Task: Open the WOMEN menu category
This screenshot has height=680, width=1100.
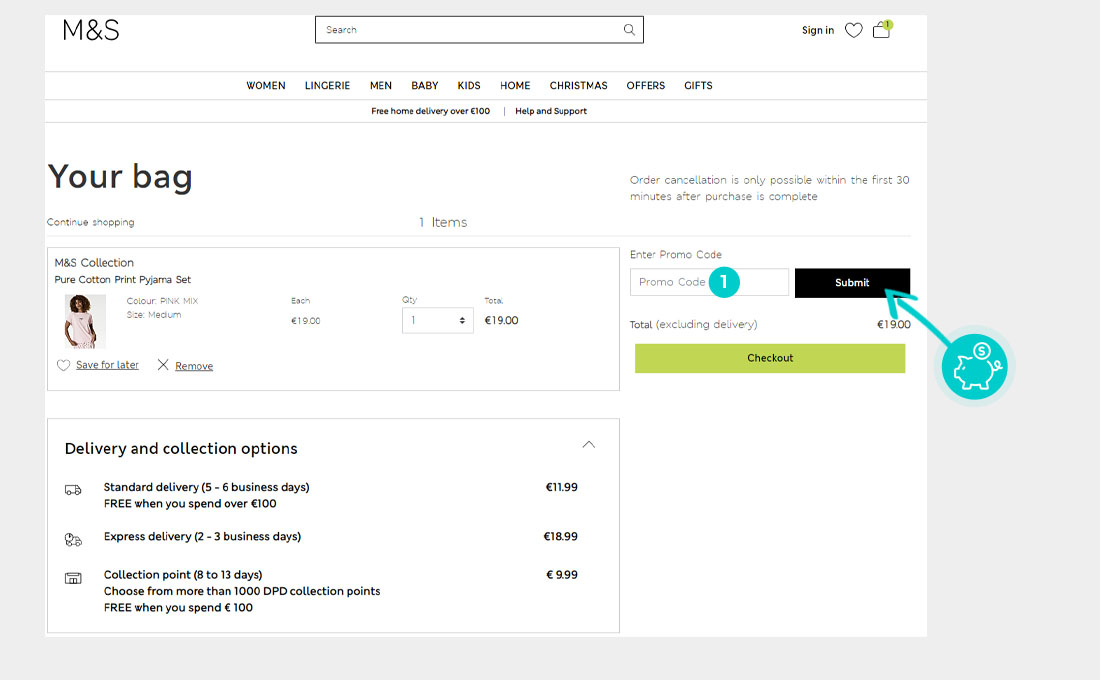Action: click(266, 86)
